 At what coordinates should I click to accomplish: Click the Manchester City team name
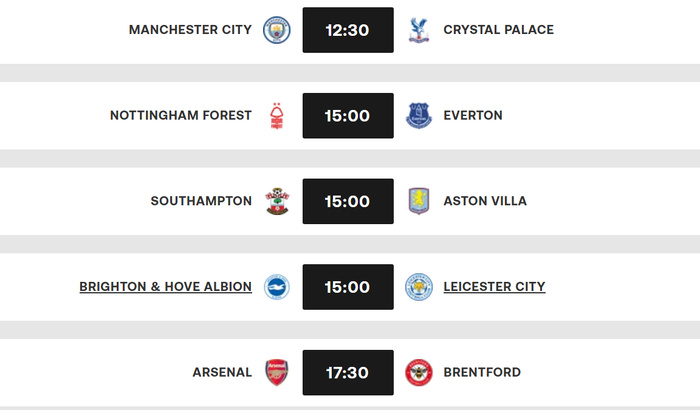(x=190, y=30)
